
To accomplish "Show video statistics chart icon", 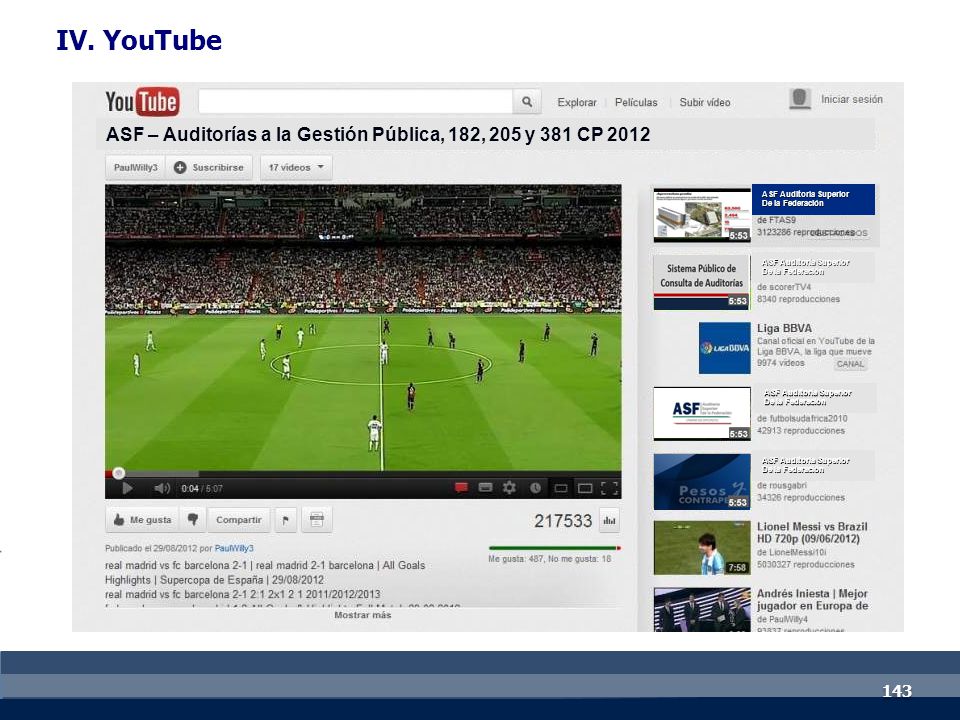I will click(609, 520).
